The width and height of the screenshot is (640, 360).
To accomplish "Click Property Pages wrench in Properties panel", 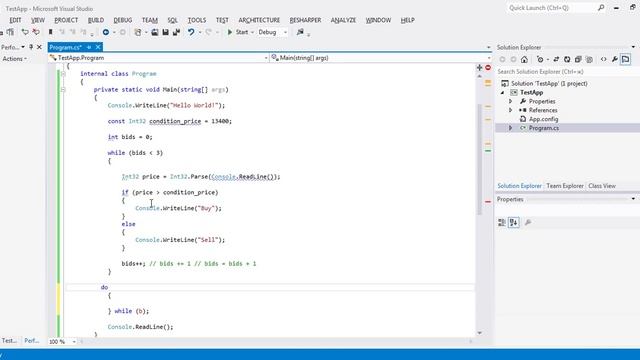I will coord(528,222).
